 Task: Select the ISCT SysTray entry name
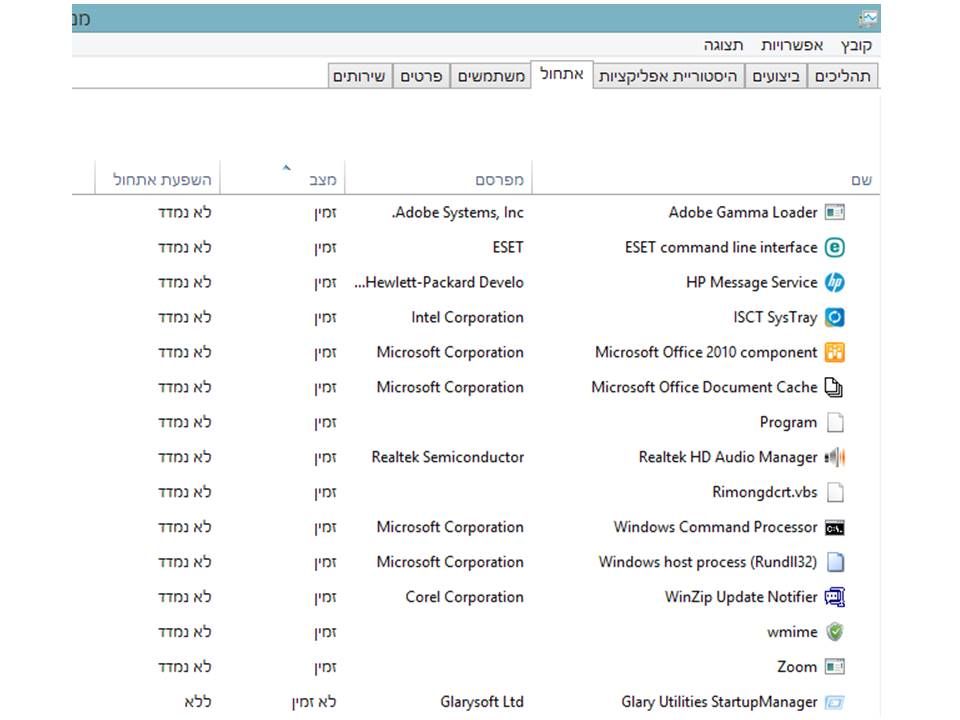tap(775, 317)
